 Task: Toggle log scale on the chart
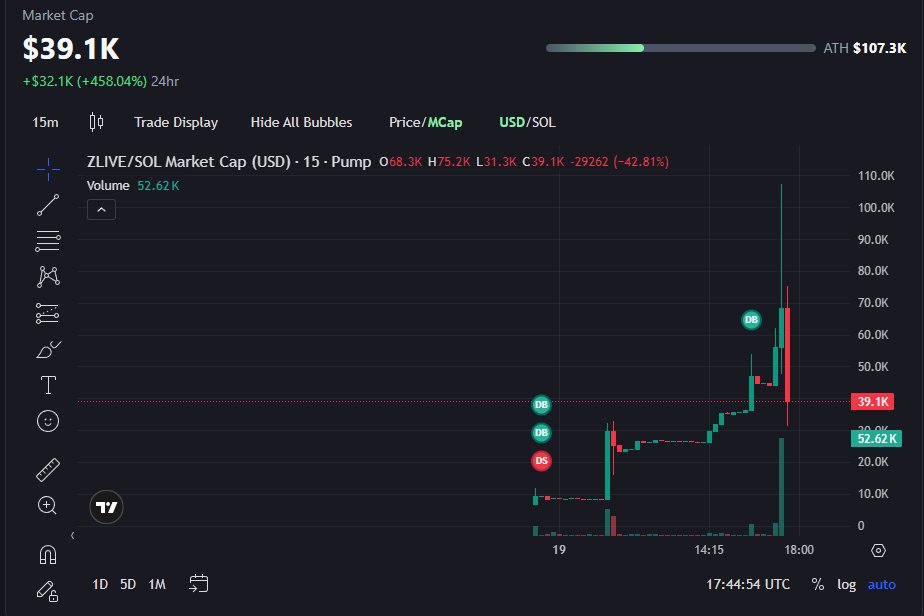coord(846,584)
